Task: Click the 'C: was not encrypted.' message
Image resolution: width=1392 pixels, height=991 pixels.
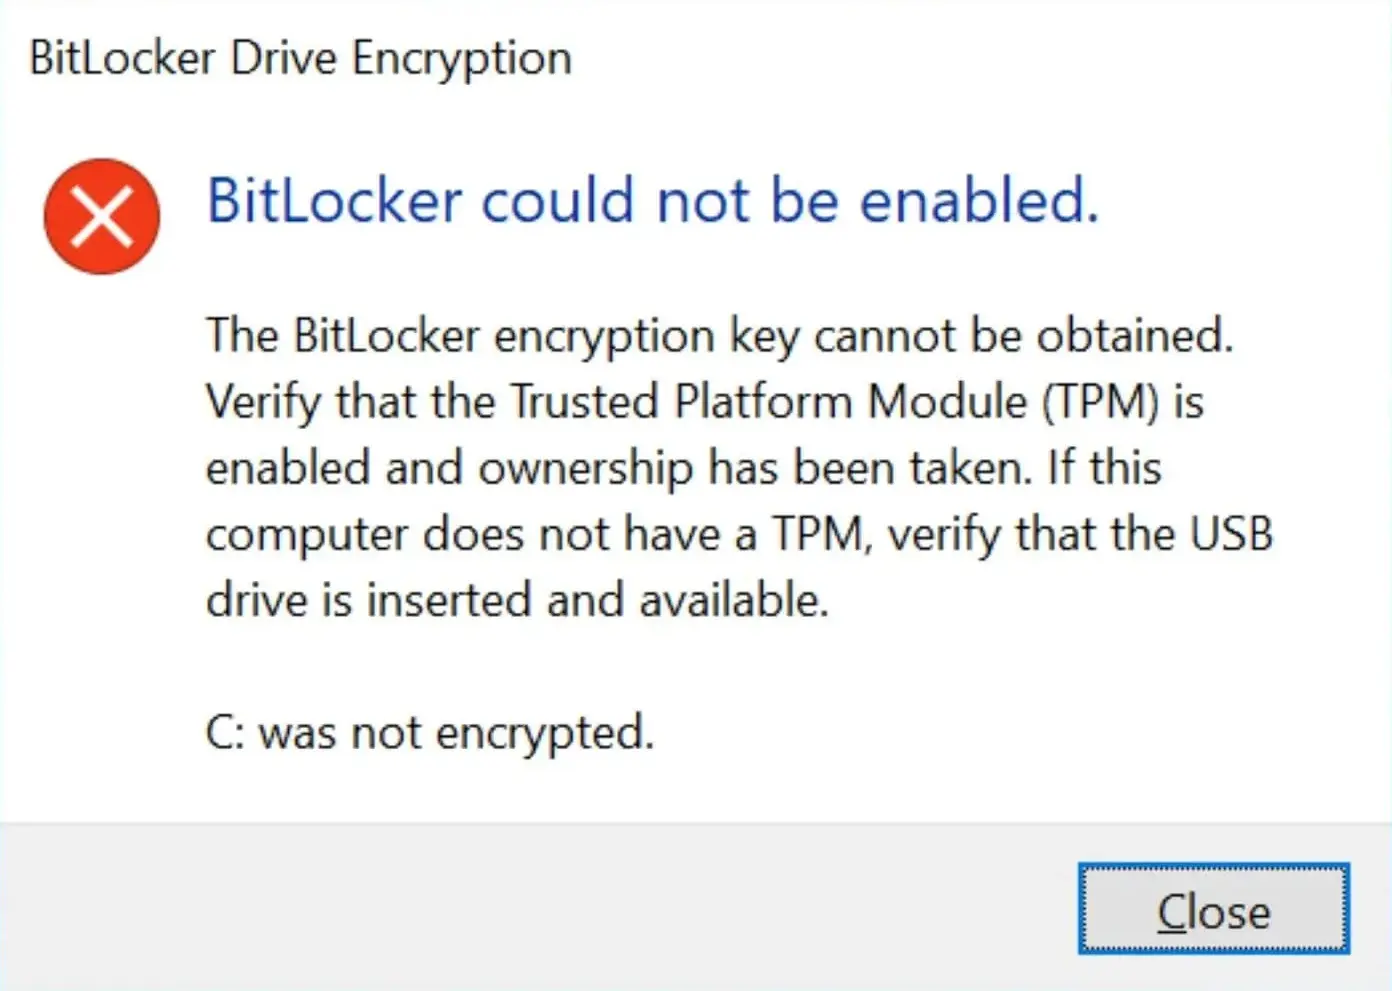Action: click(x=430, y=733)
